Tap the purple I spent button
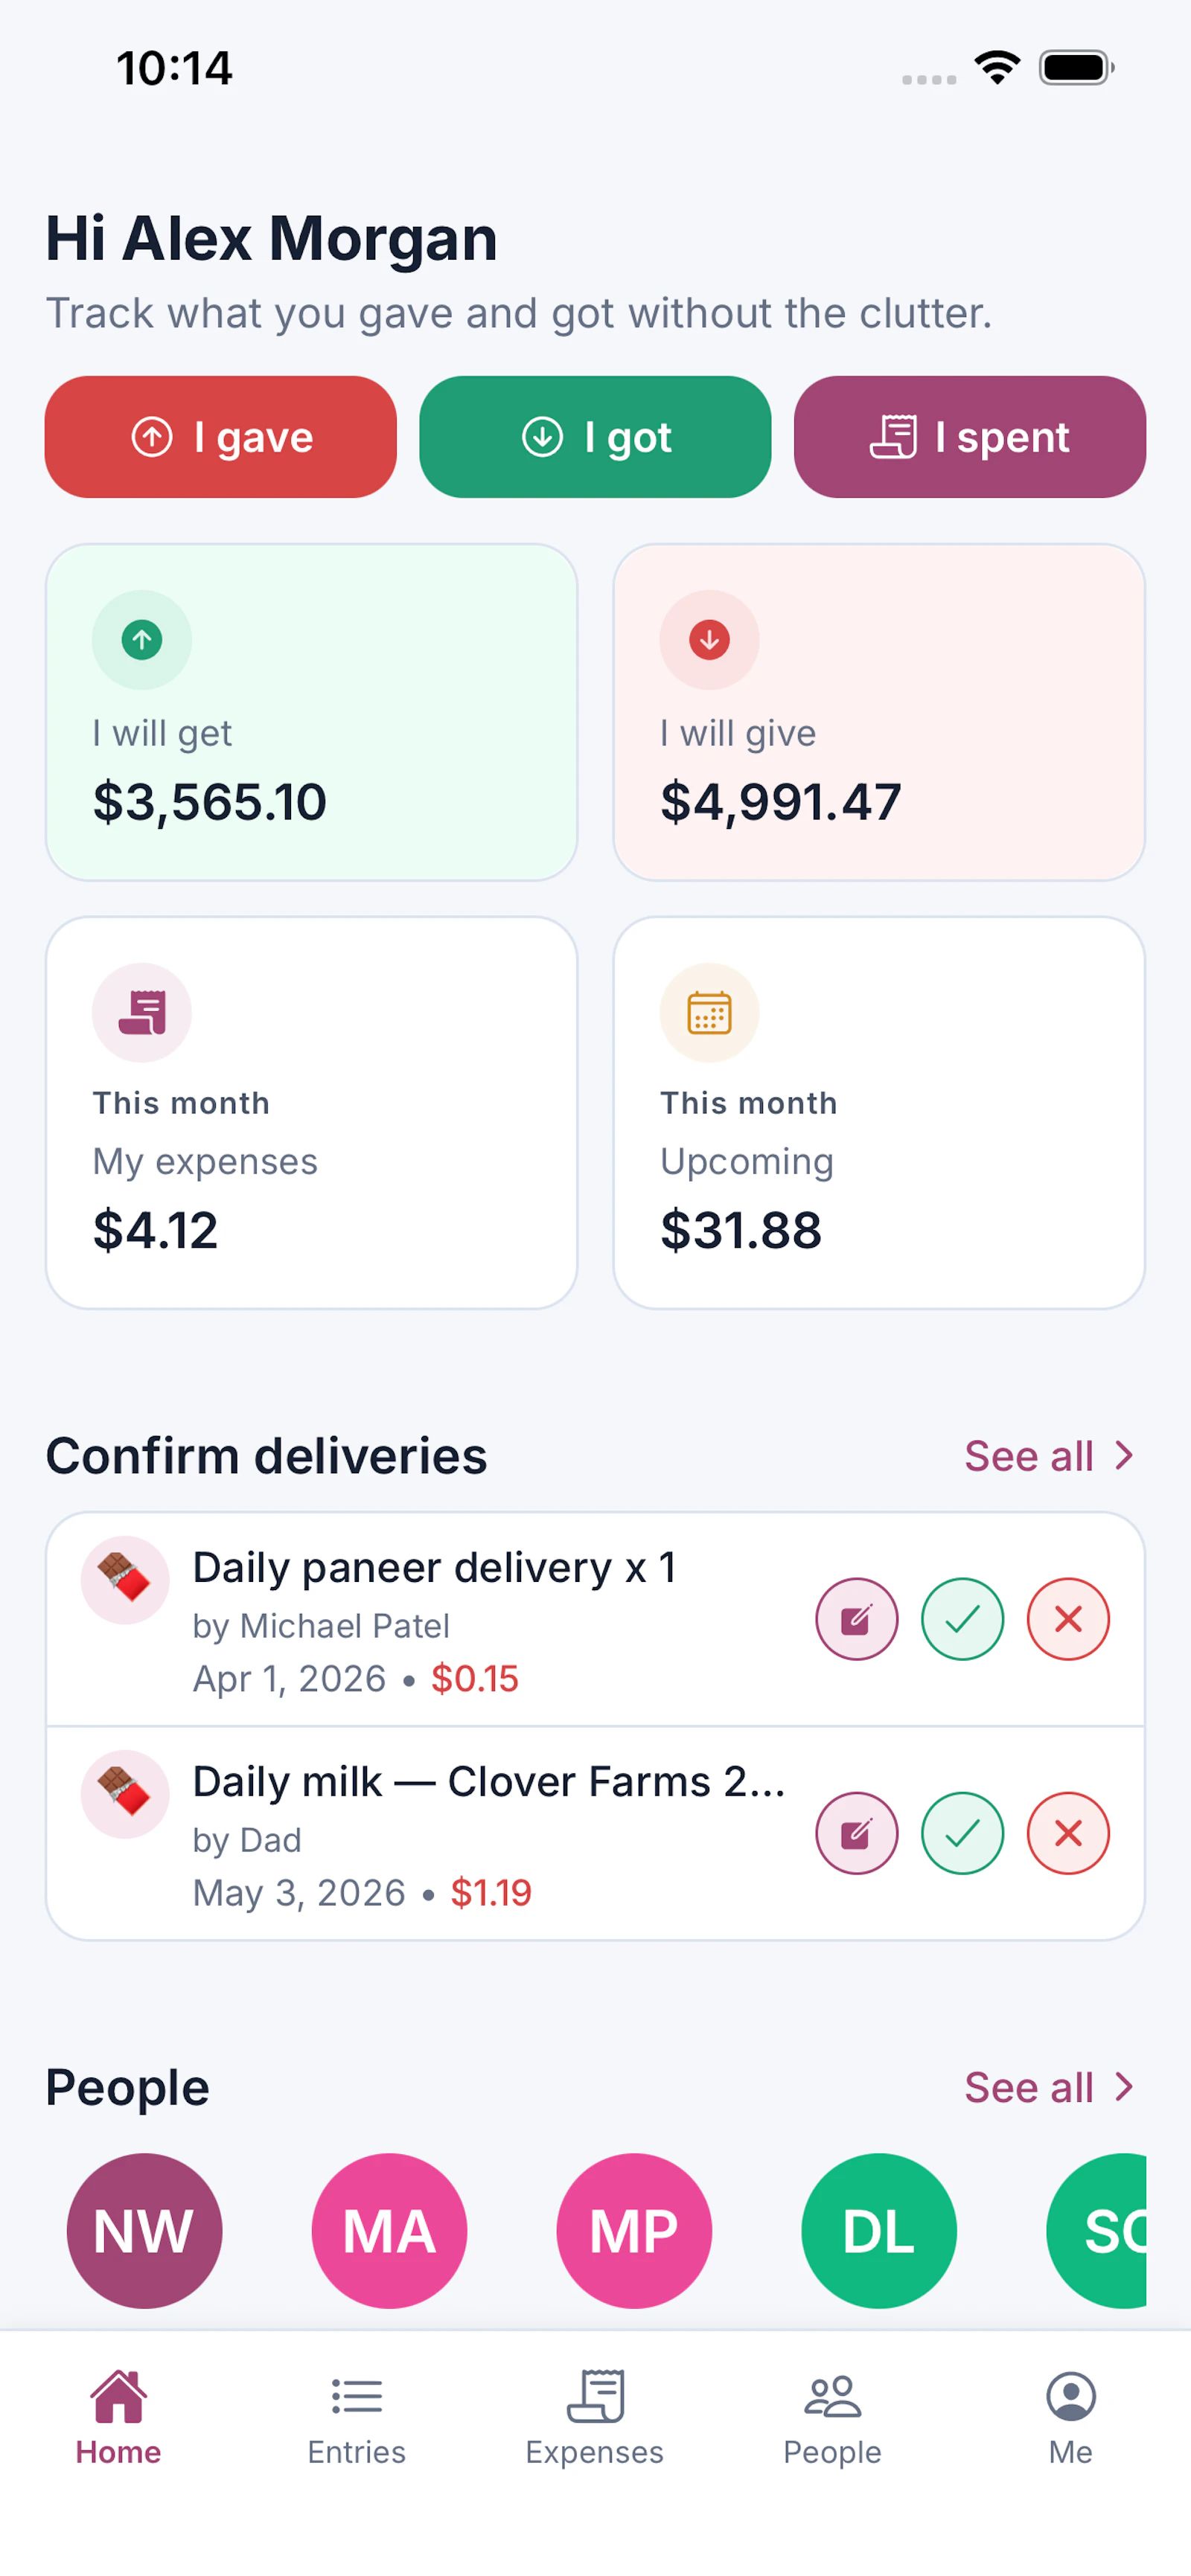This screenshot has width=1191, height=2576. coord(970,437)
